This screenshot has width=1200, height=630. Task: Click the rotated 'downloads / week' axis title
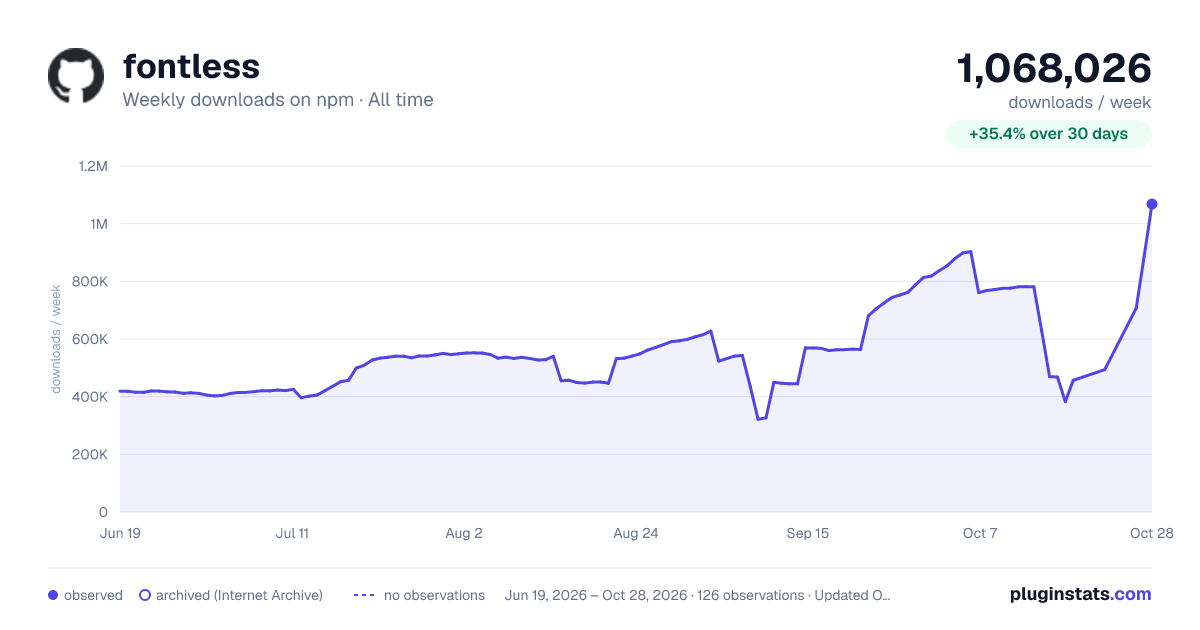(x=57, y=339)
